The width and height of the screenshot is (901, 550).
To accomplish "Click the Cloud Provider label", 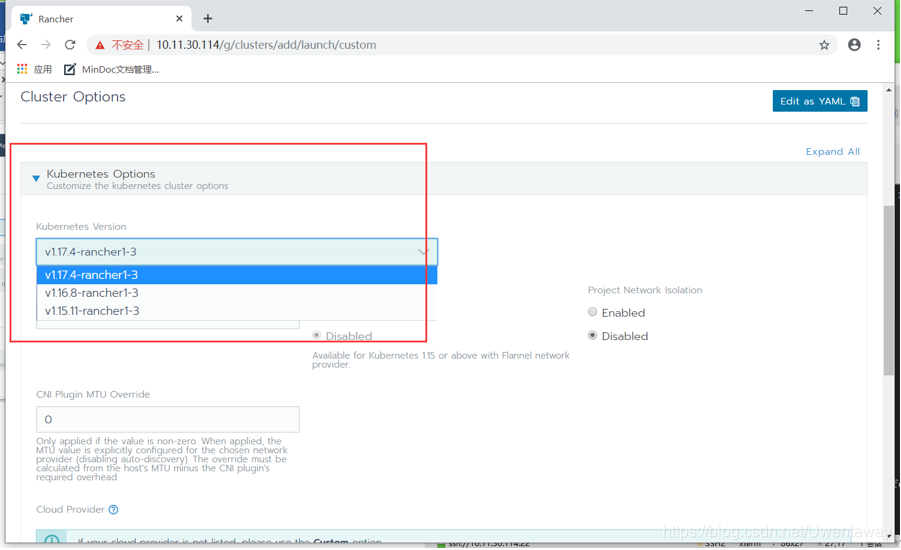I will pos(70,510).
